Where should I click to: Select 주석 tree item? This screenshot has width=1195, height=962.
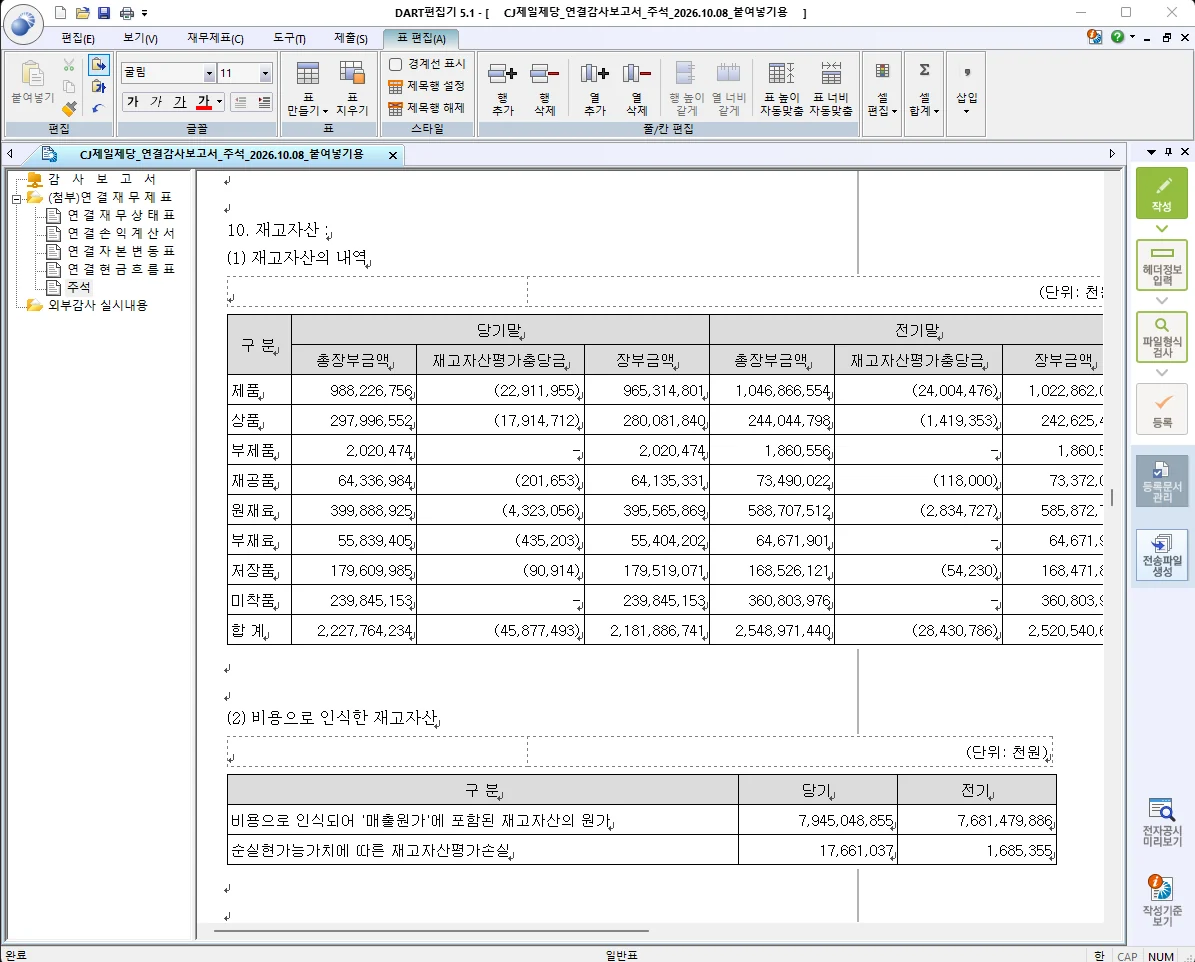[x=78, y=287]
